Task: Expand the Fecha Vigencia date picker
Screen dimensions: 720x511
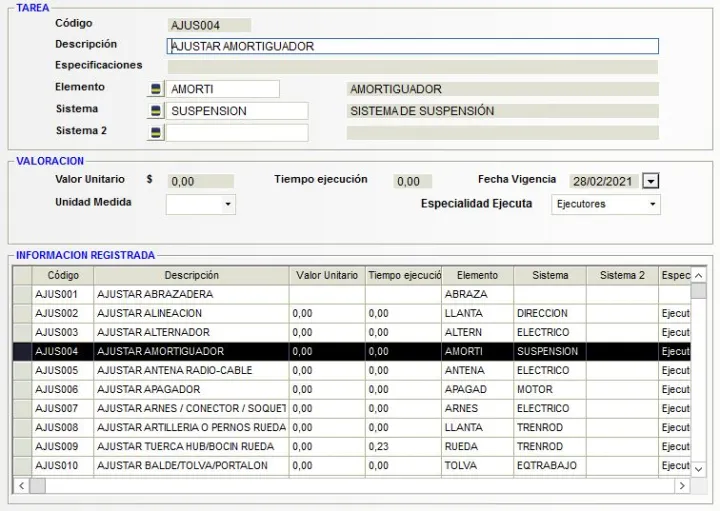Action: click(x=651, y=181)
